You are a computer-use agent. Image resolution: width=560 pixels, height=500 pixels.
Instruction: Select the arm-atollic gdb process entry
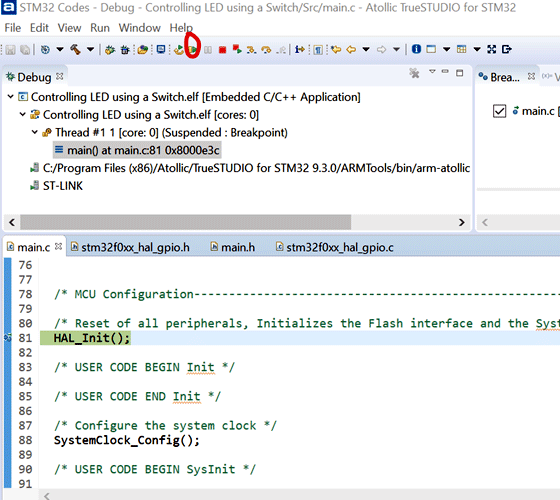pos(250,168)
